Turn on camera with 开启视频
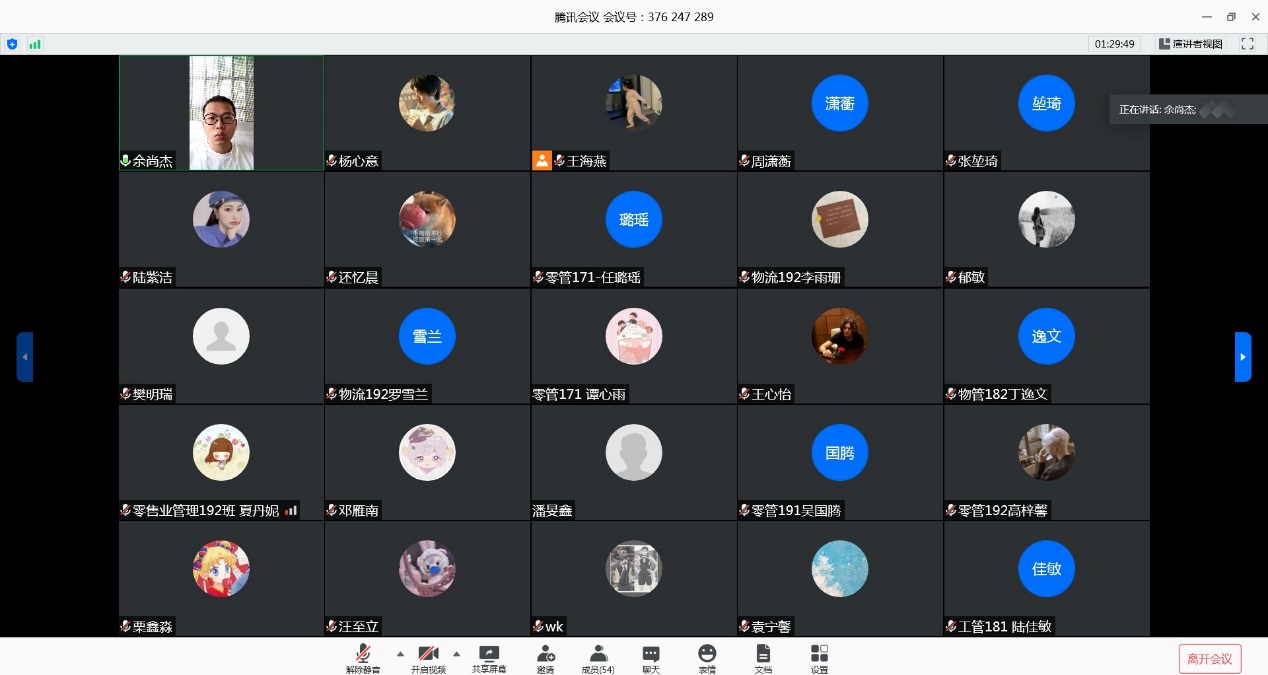 pyautogui.click(x=428, y=658)
